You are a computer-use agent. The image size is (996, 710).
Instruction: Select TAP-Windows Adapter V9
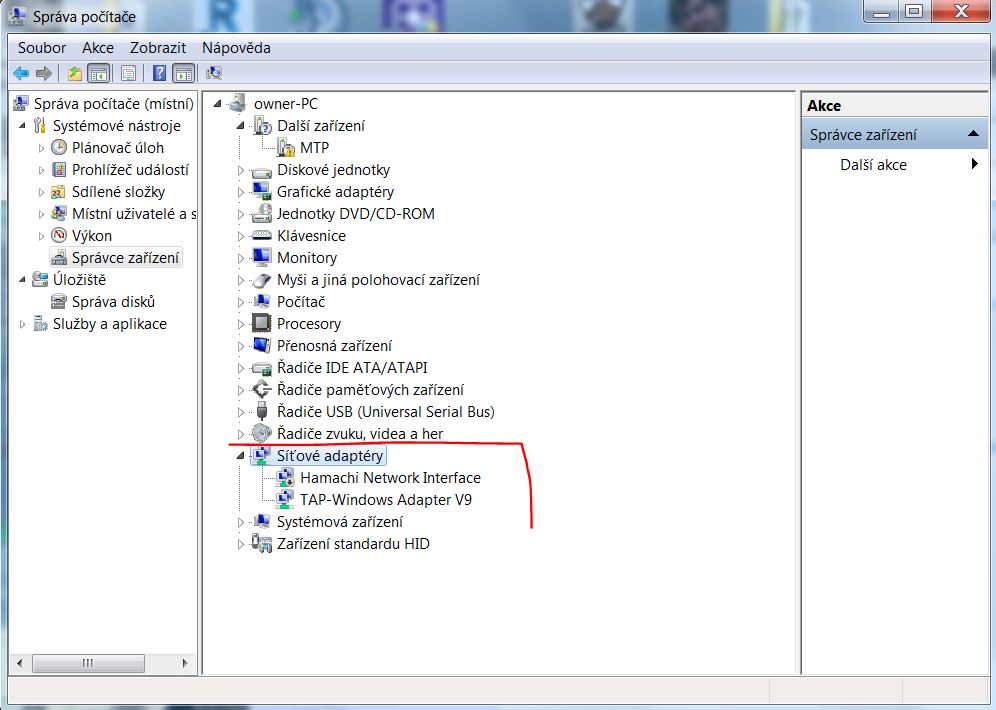[x=385, y=500]
